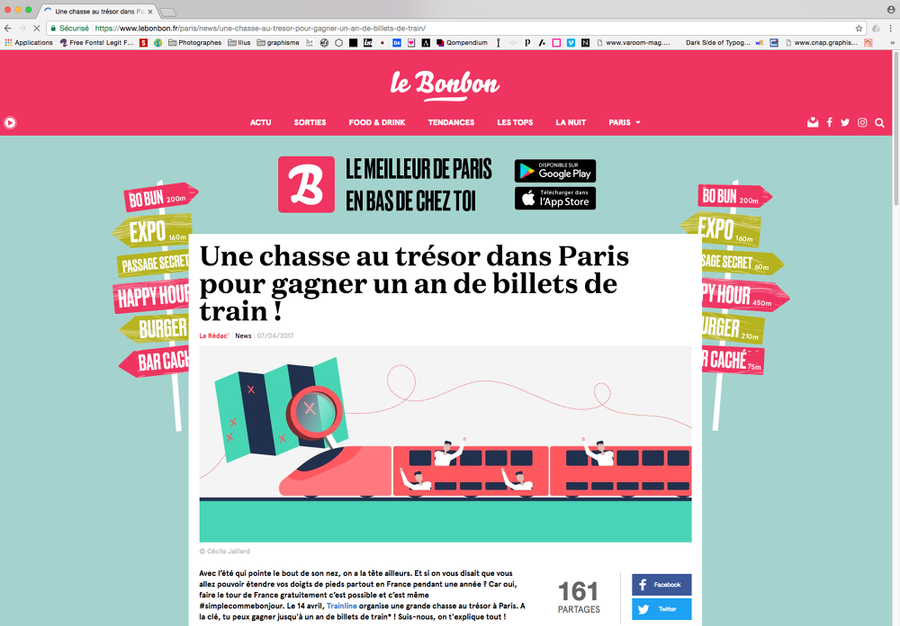Open the graphisme bookmarks folder
Viewport: 900px width, 626px height.
pyautogui.click(x=278, y=42)
